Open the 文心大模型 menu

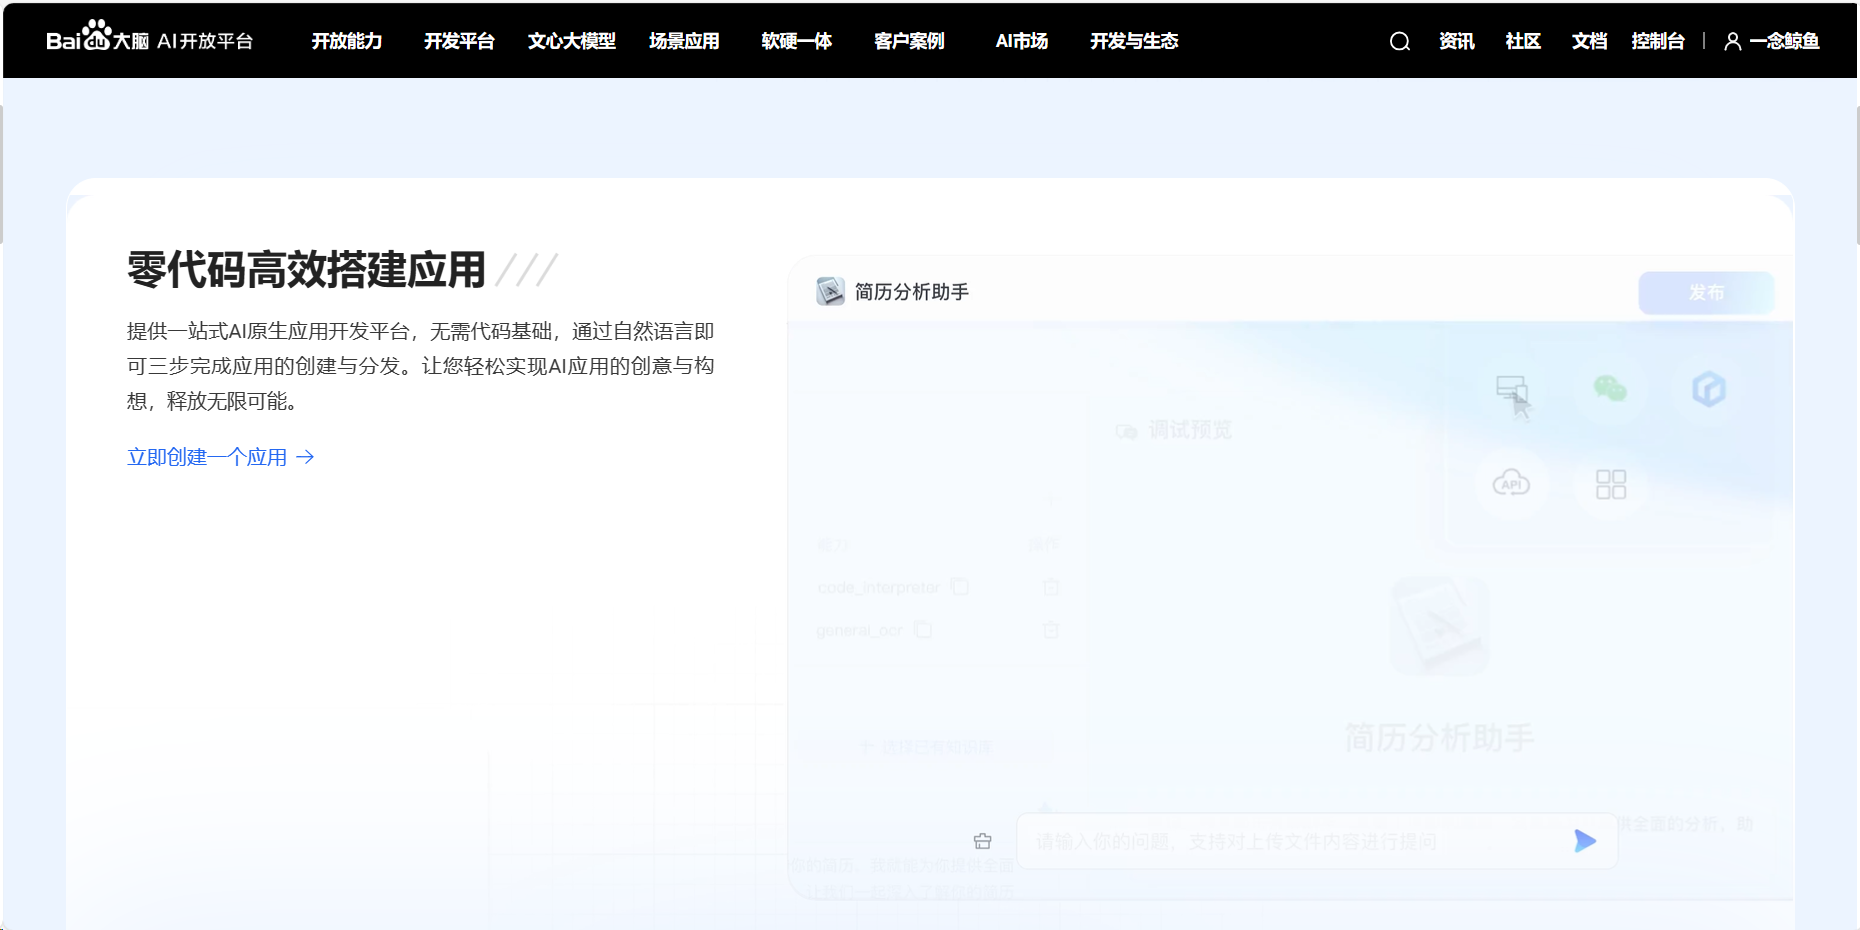[x=571, y=41]
